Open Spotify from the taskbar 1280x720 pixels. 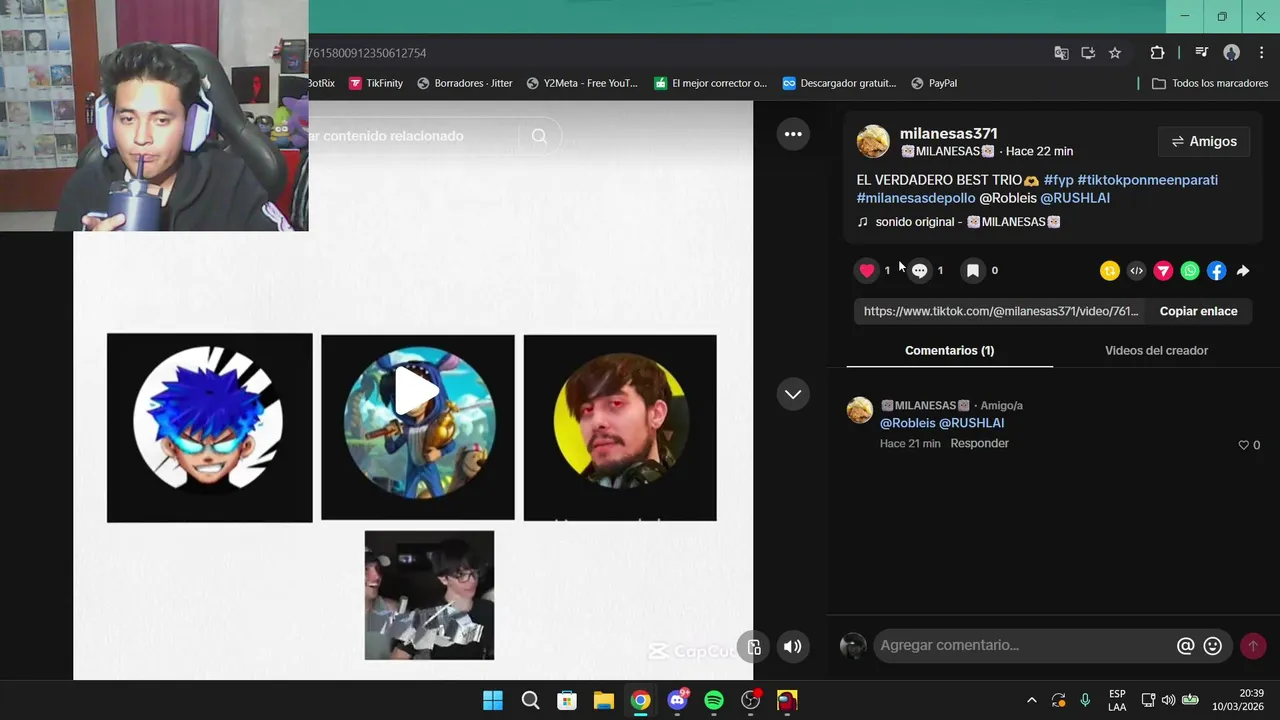[714, 700]
